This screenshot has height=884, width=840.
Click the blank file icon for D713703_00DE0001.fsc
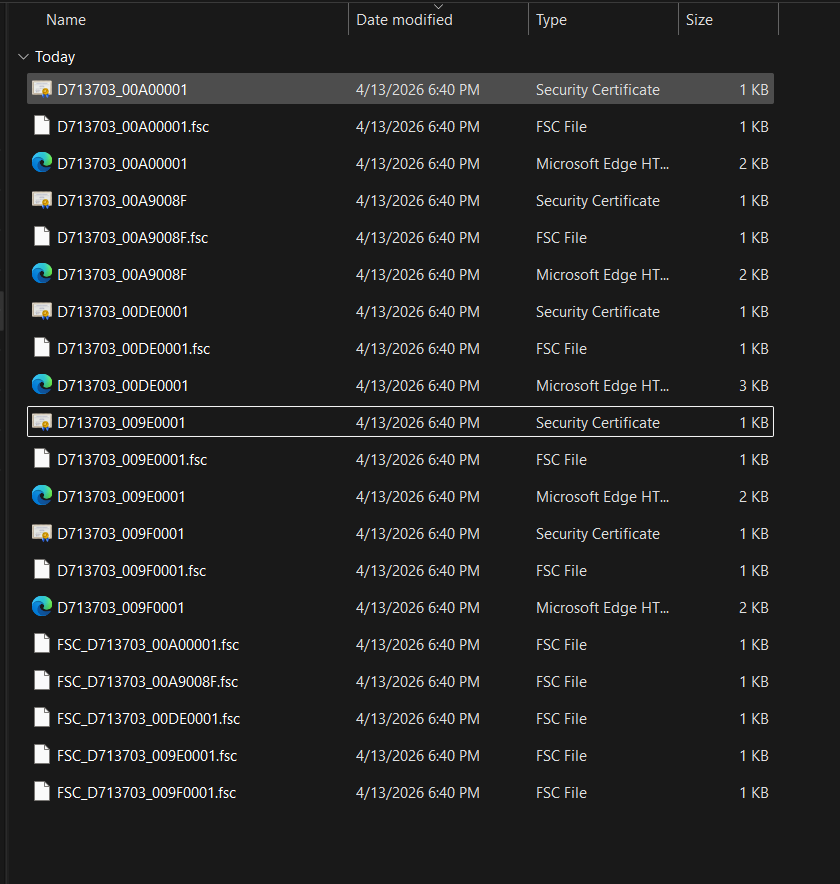click(42, 349)
